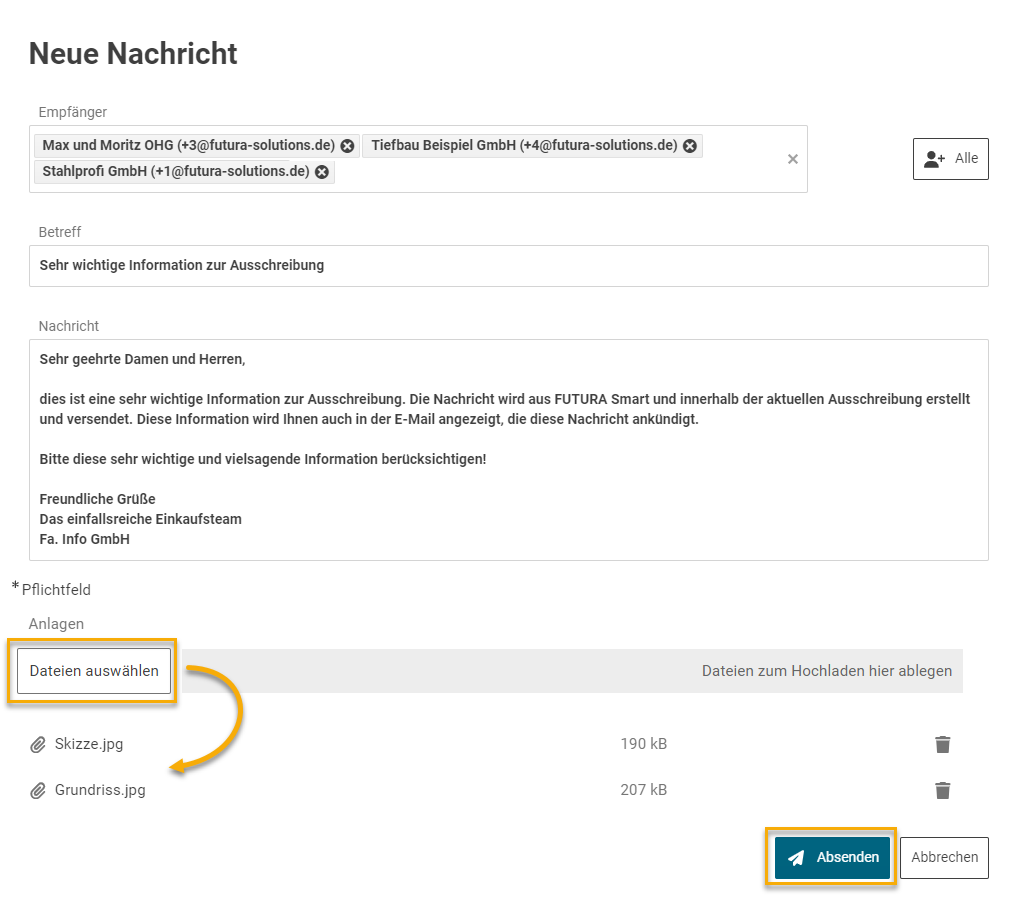The width and height of the screenshot is (1017, 918).
Task: Cancel the message with Abbrechen
Action: [x=944, y=857]
